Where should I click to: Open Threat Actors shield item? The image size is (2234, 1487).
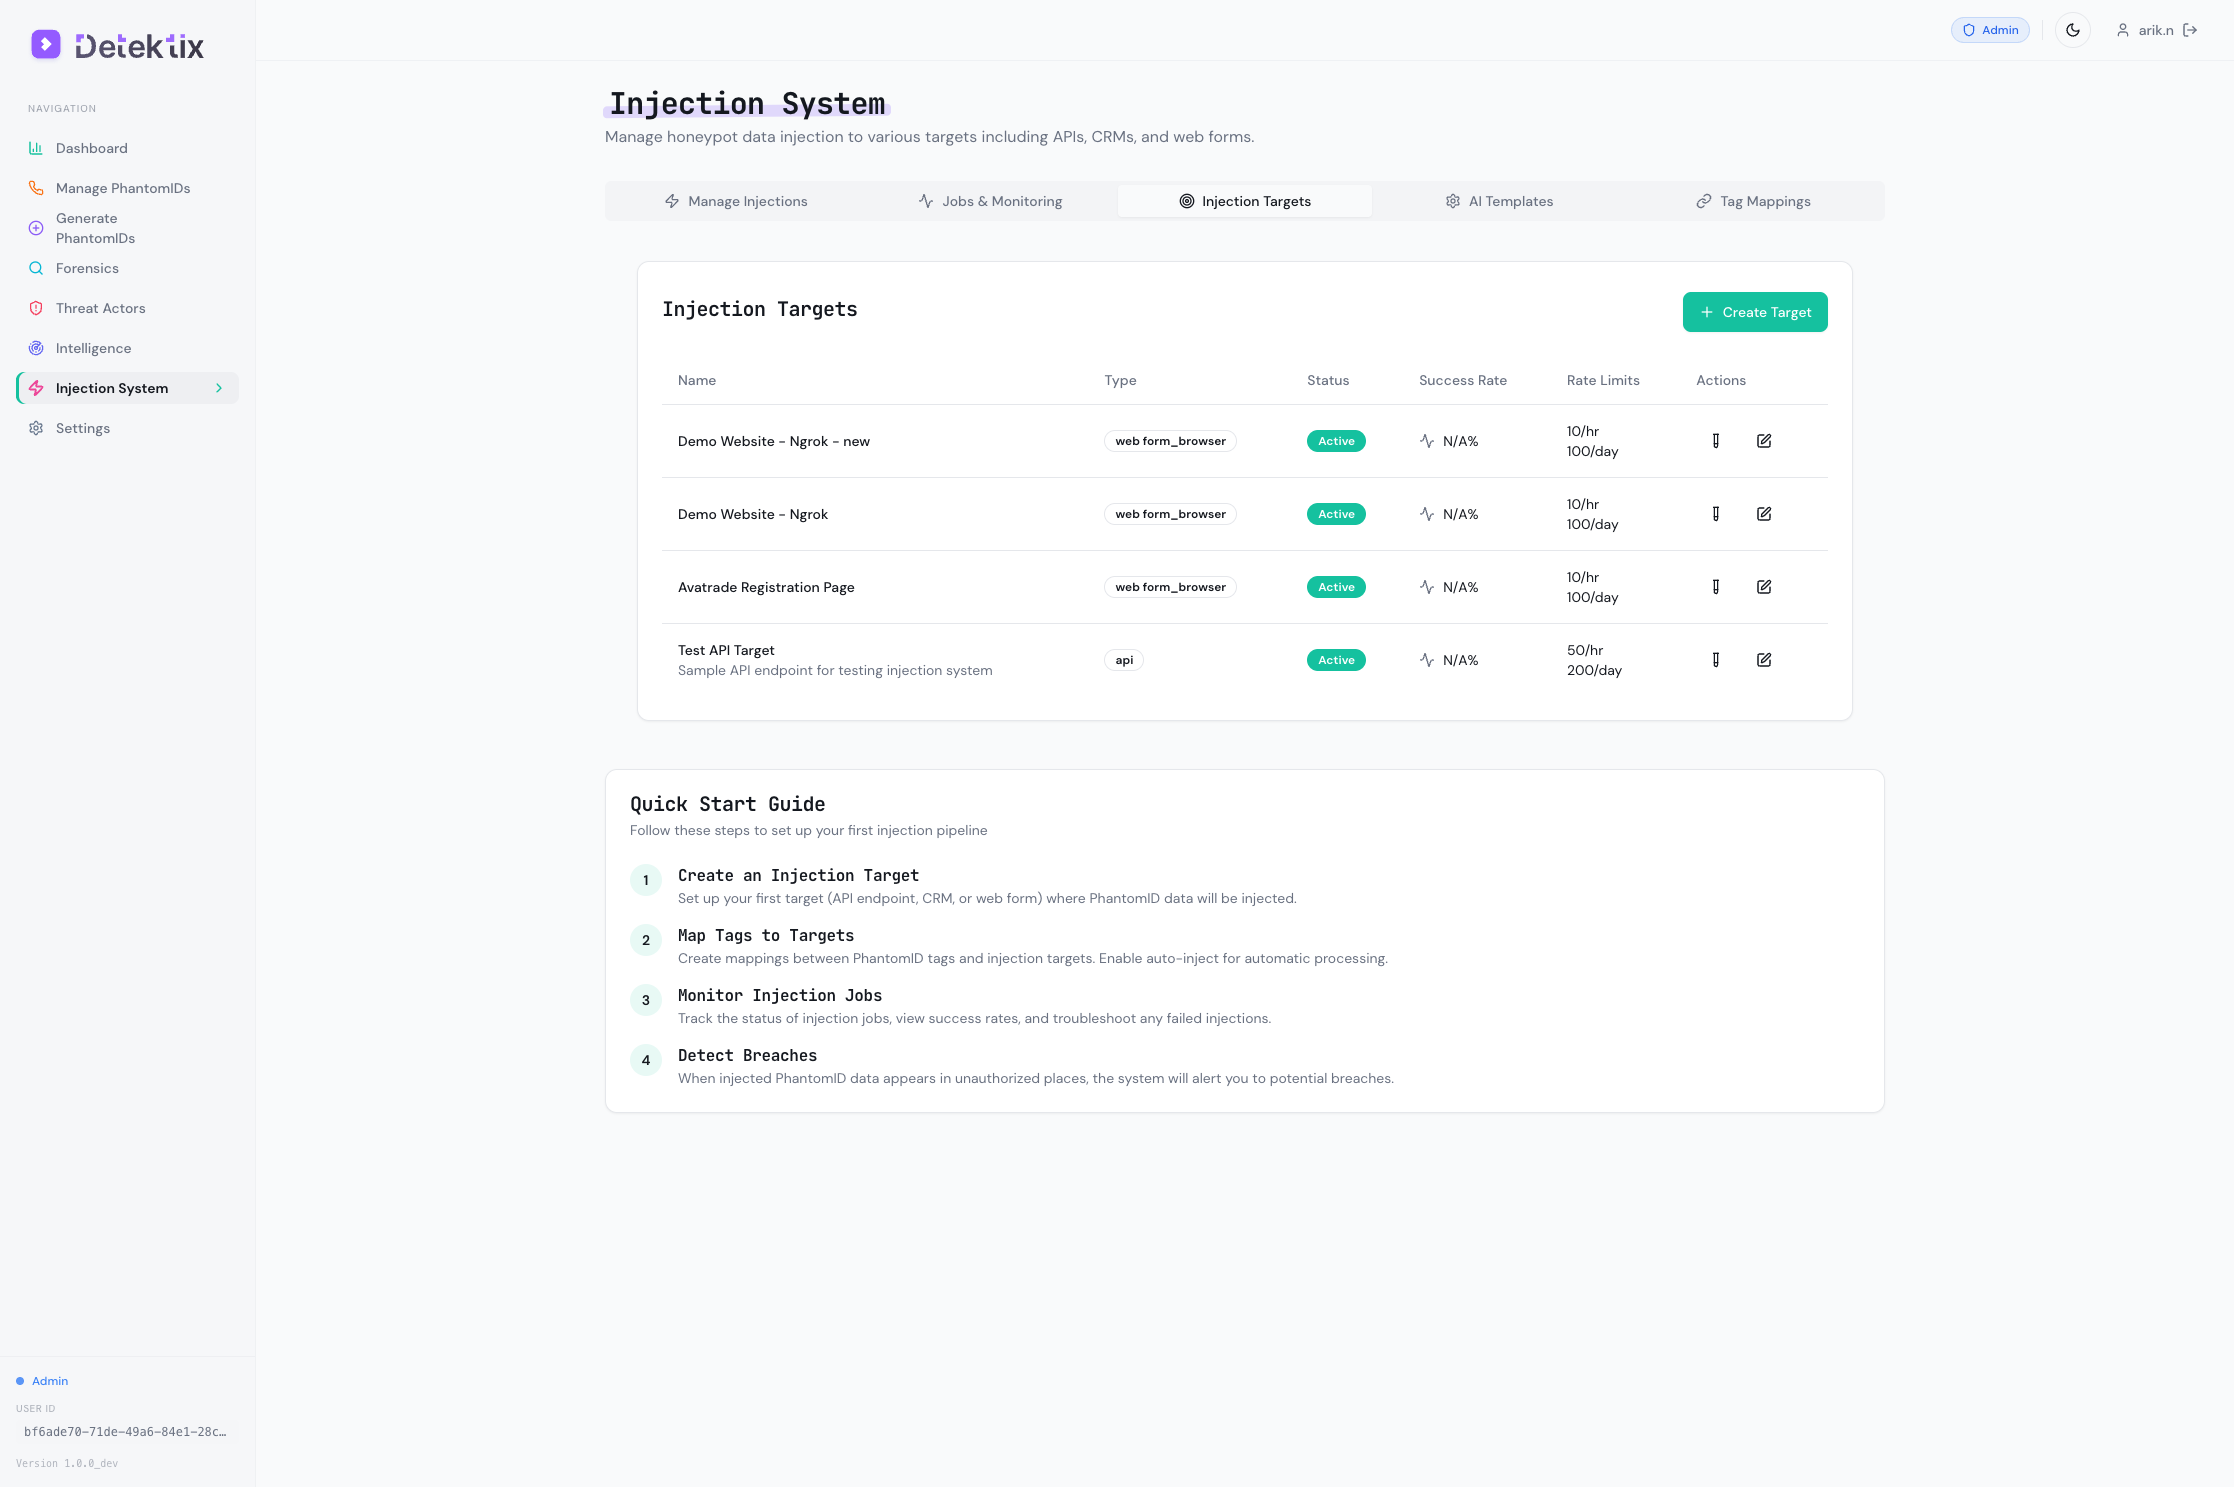tap(100, 308)
